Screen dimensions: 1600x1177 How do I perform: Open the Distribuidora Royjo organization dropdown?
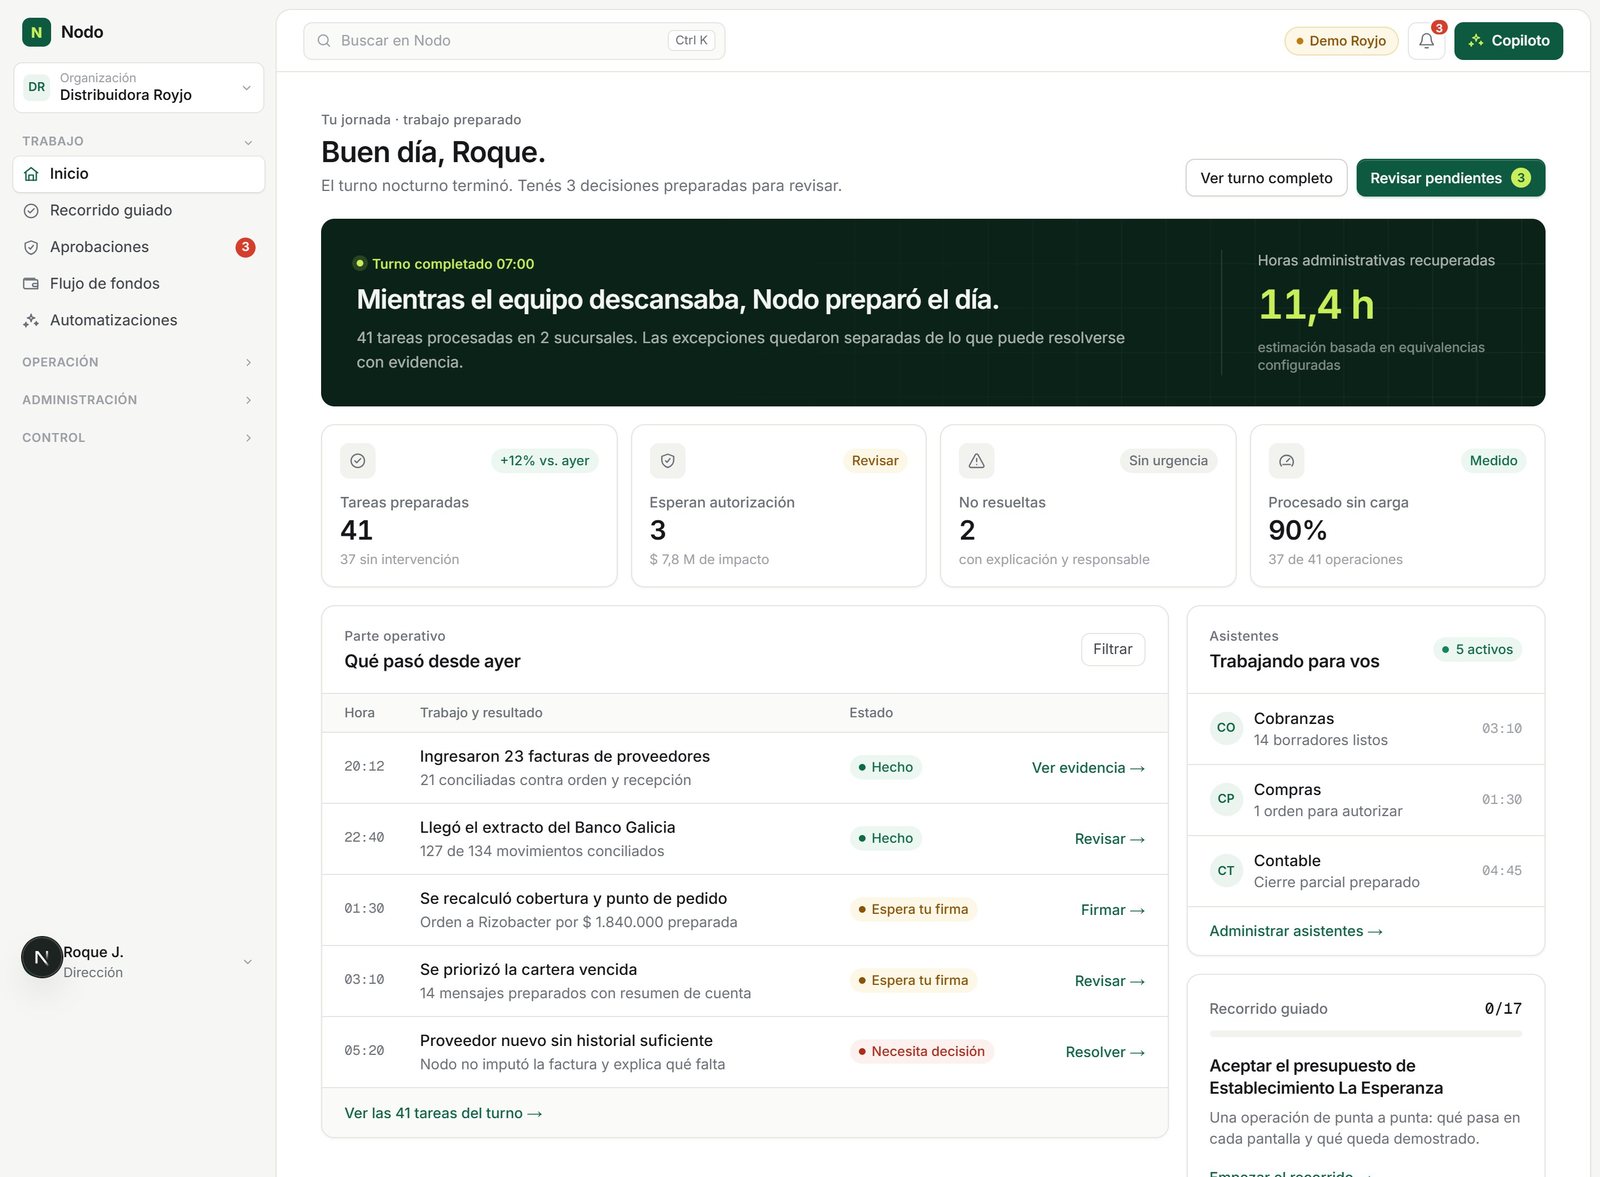point(139,87)
